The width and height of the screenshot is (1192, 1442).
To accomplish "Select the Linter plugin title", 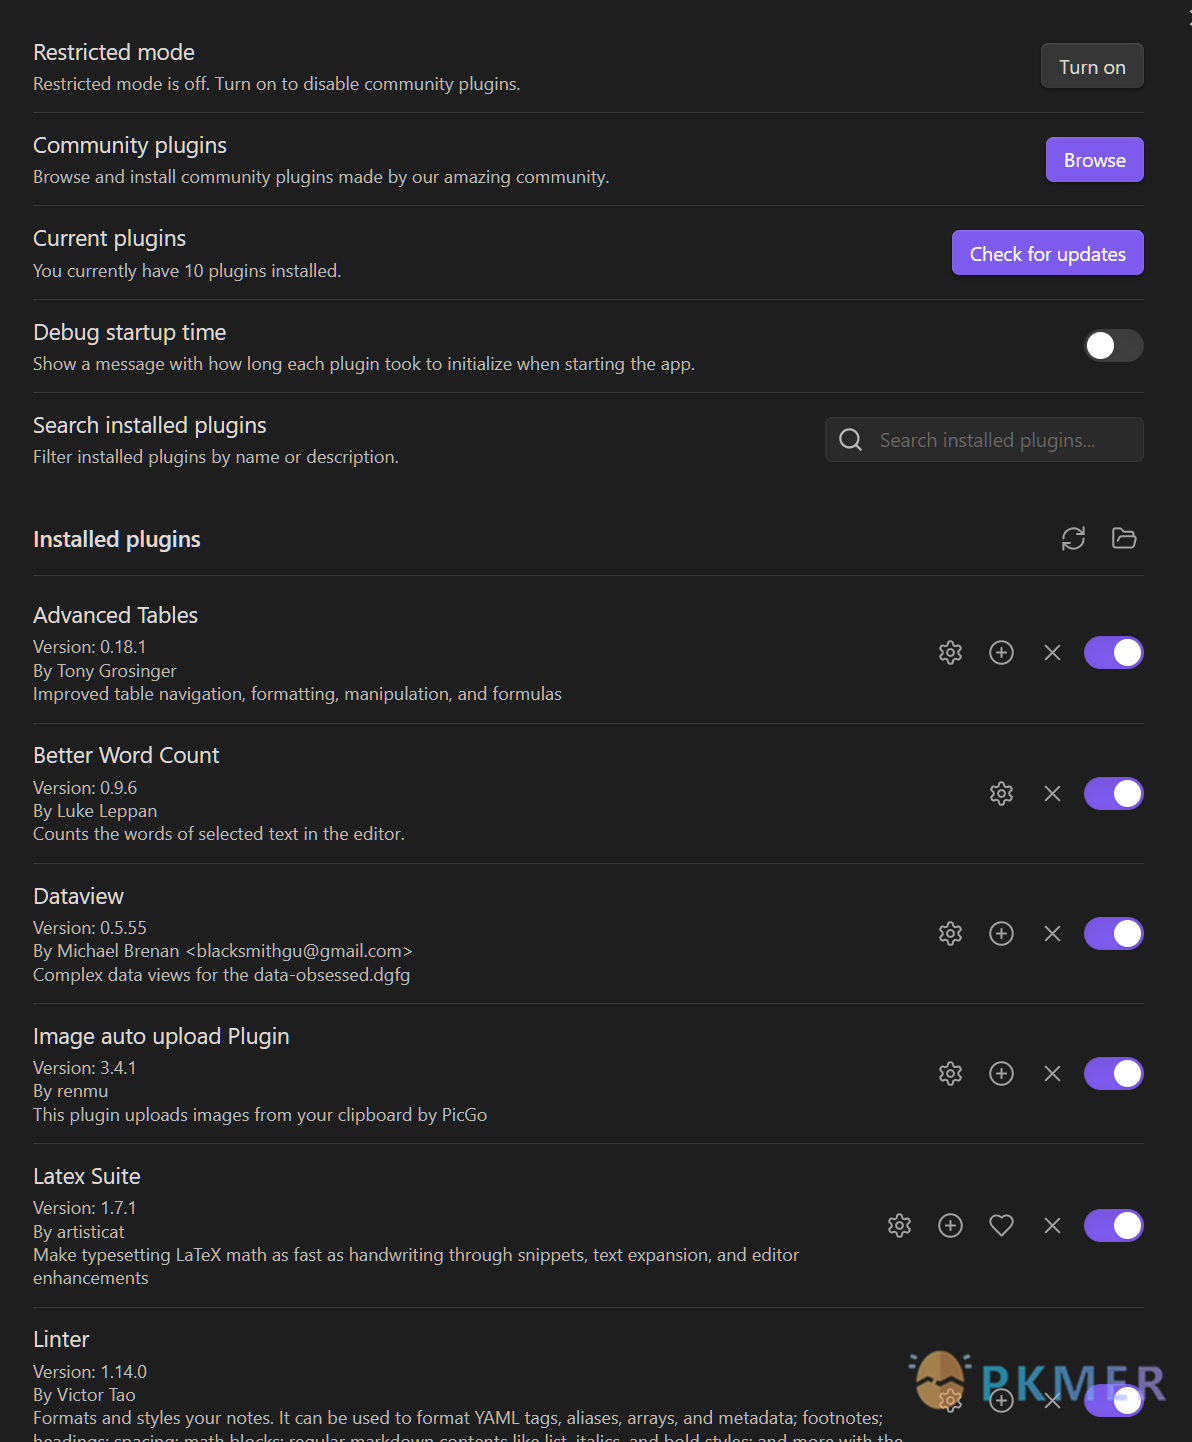I will 61,1340.
